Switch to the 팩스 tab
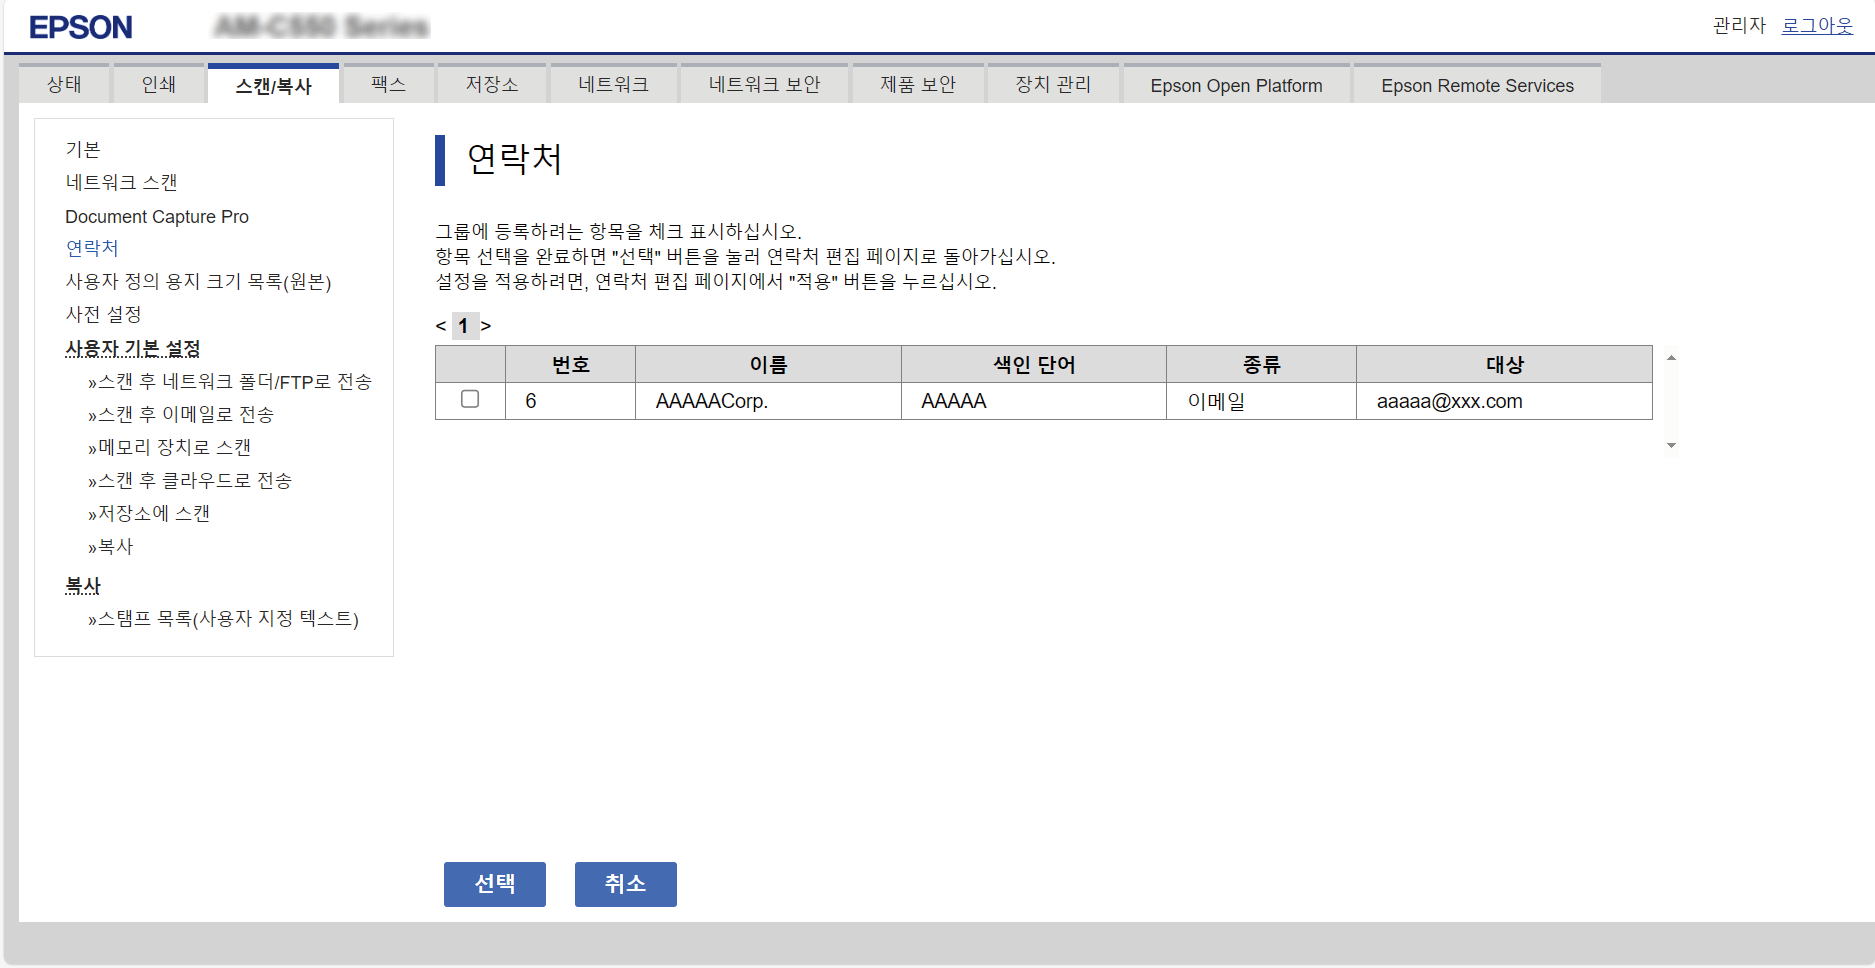Viewport: 1875px width, 968px height. pyautogui.click(x=388, y=85)
